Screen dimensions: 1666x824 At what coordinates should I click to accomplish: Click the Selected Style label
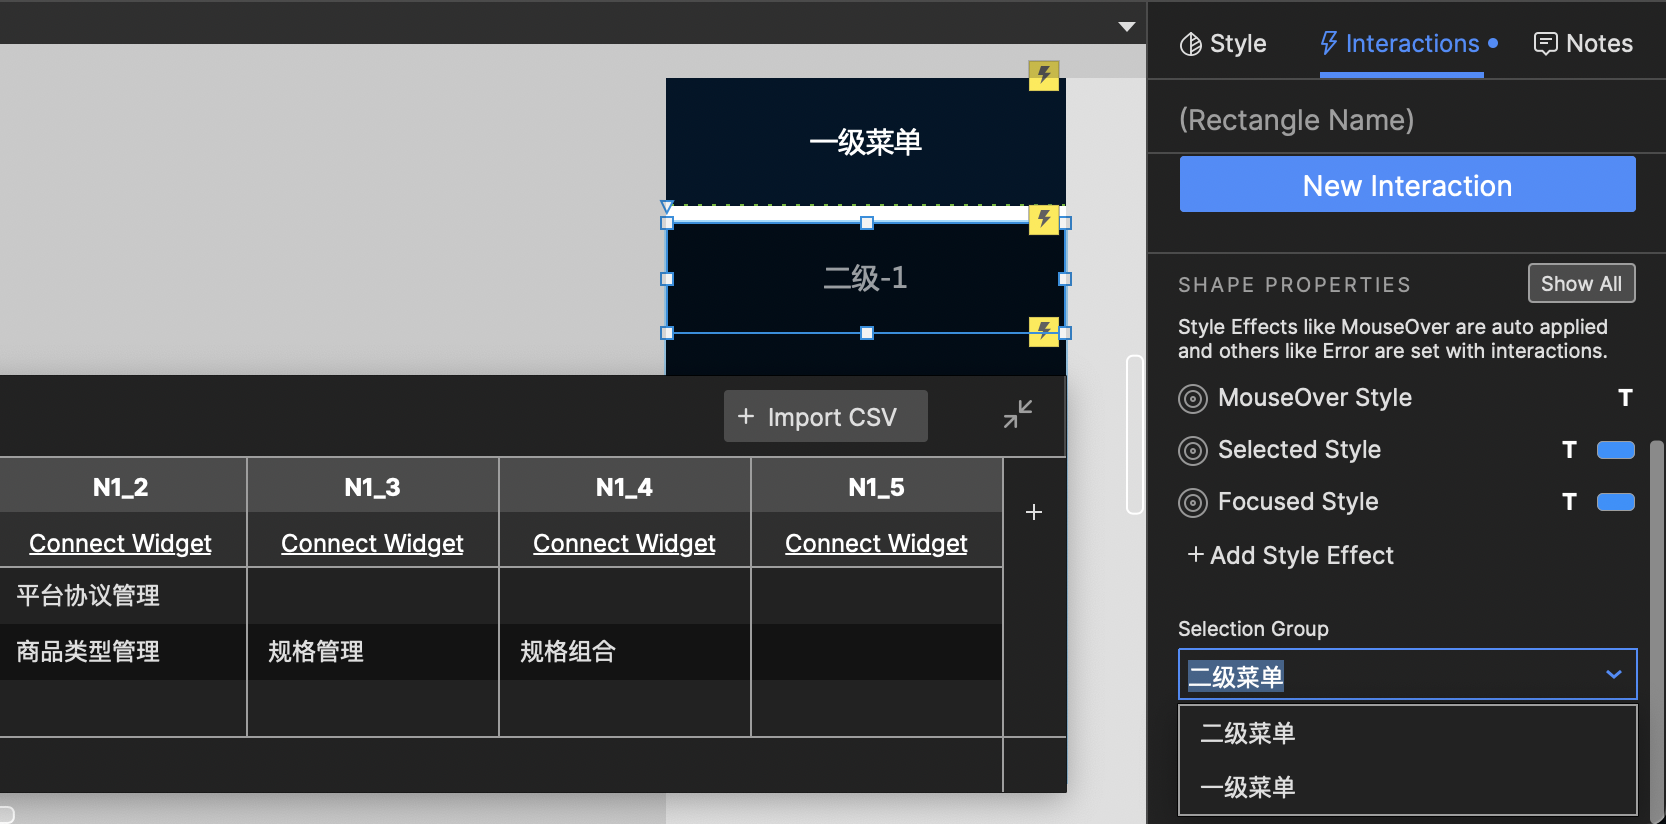pos(1299,450)
